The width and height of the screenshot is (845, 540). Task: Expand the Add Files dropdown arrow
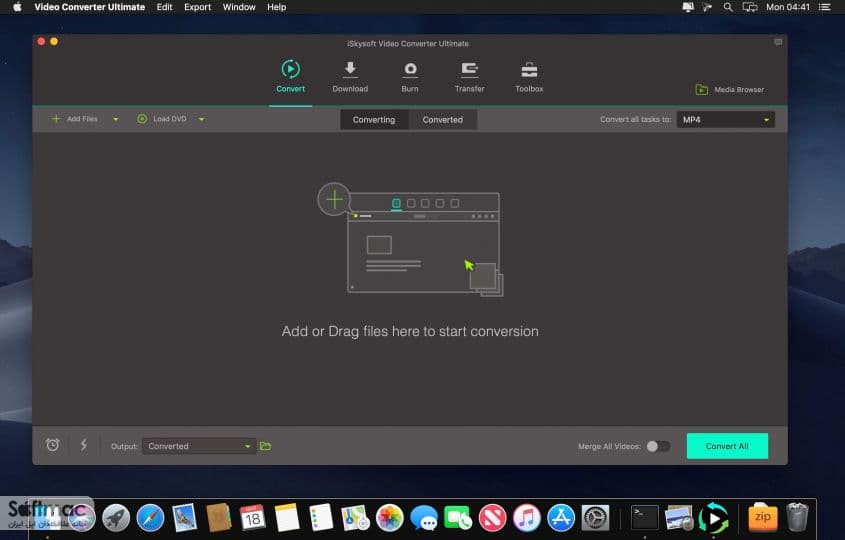tap(115, 119)
